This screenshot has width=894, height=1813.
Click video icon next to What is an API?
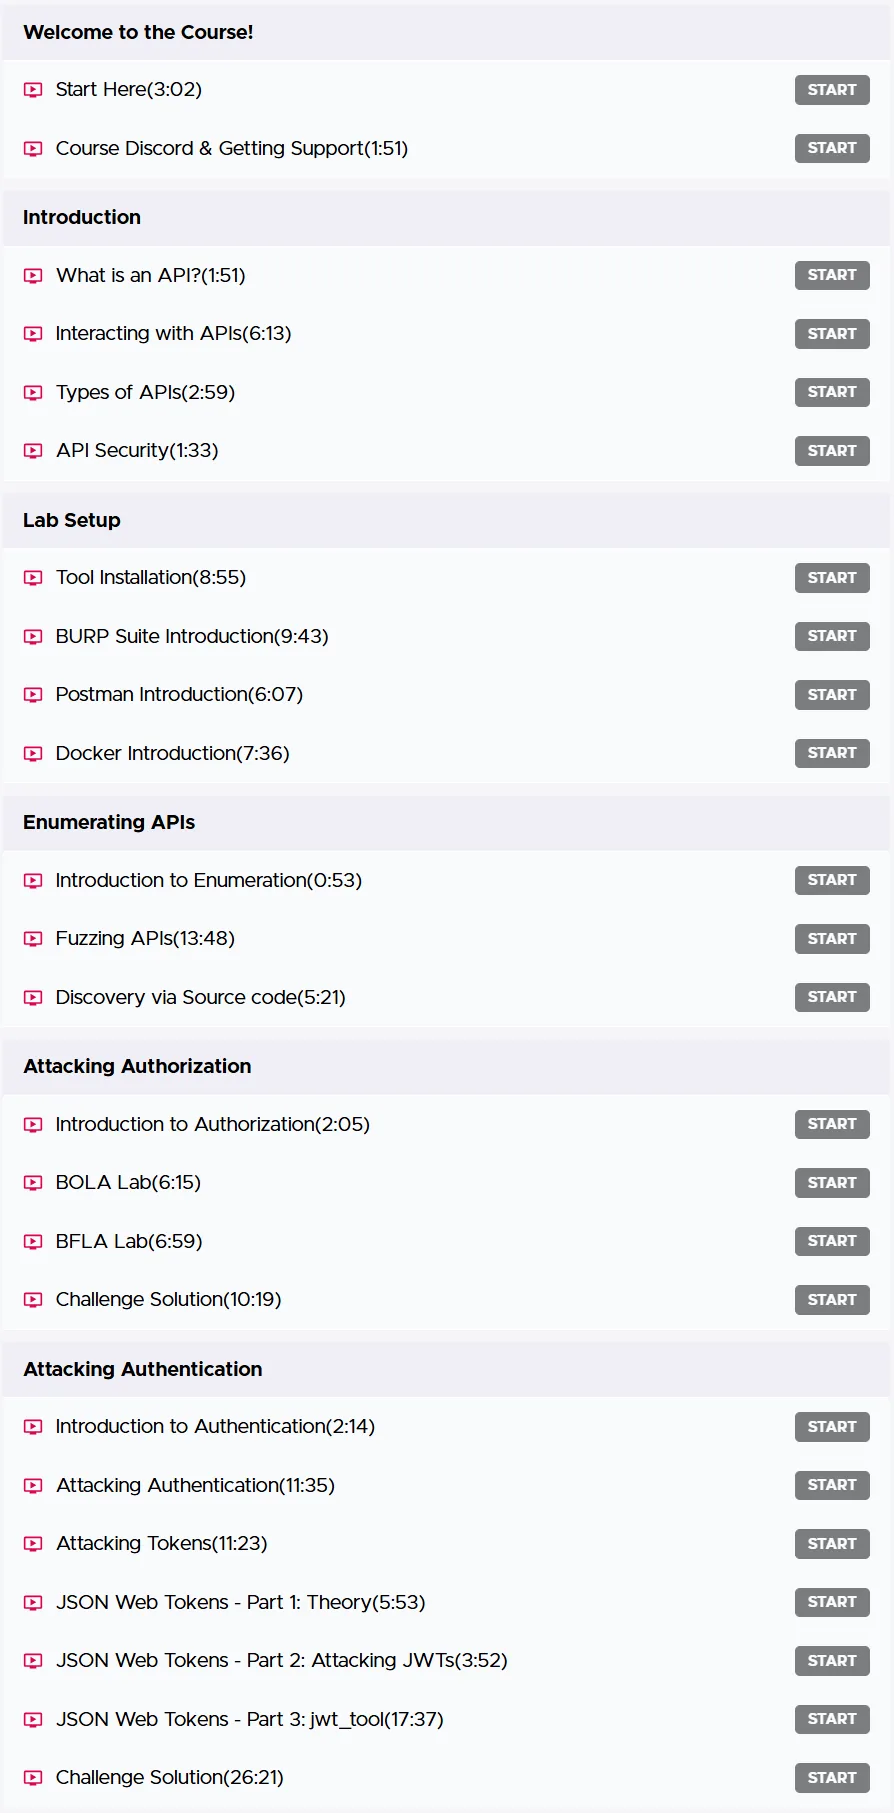pos(33,276)
